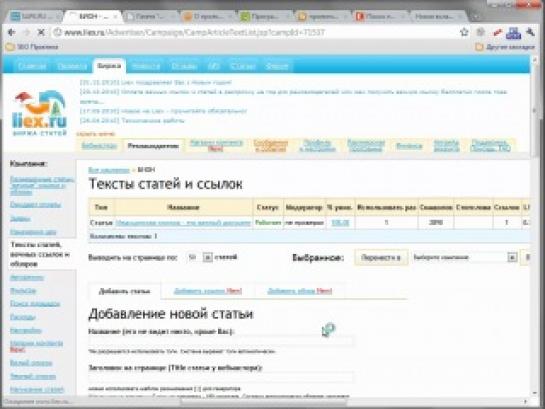Focus the Название input field for new article
The height and width of the screenshot is (409, 545).
[x=221, y=341]
